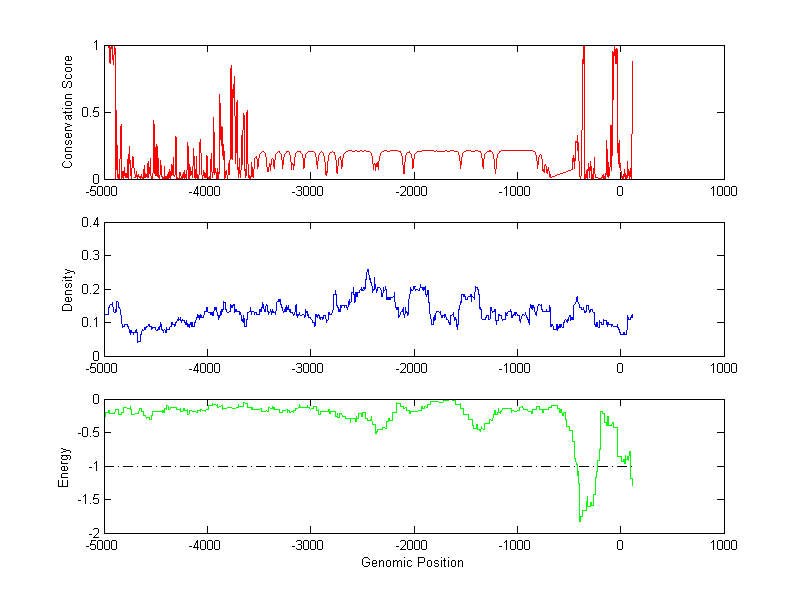This screenshot has height=599, width=800.
Task: Click the Energy y-axis label
Action: 64,466
